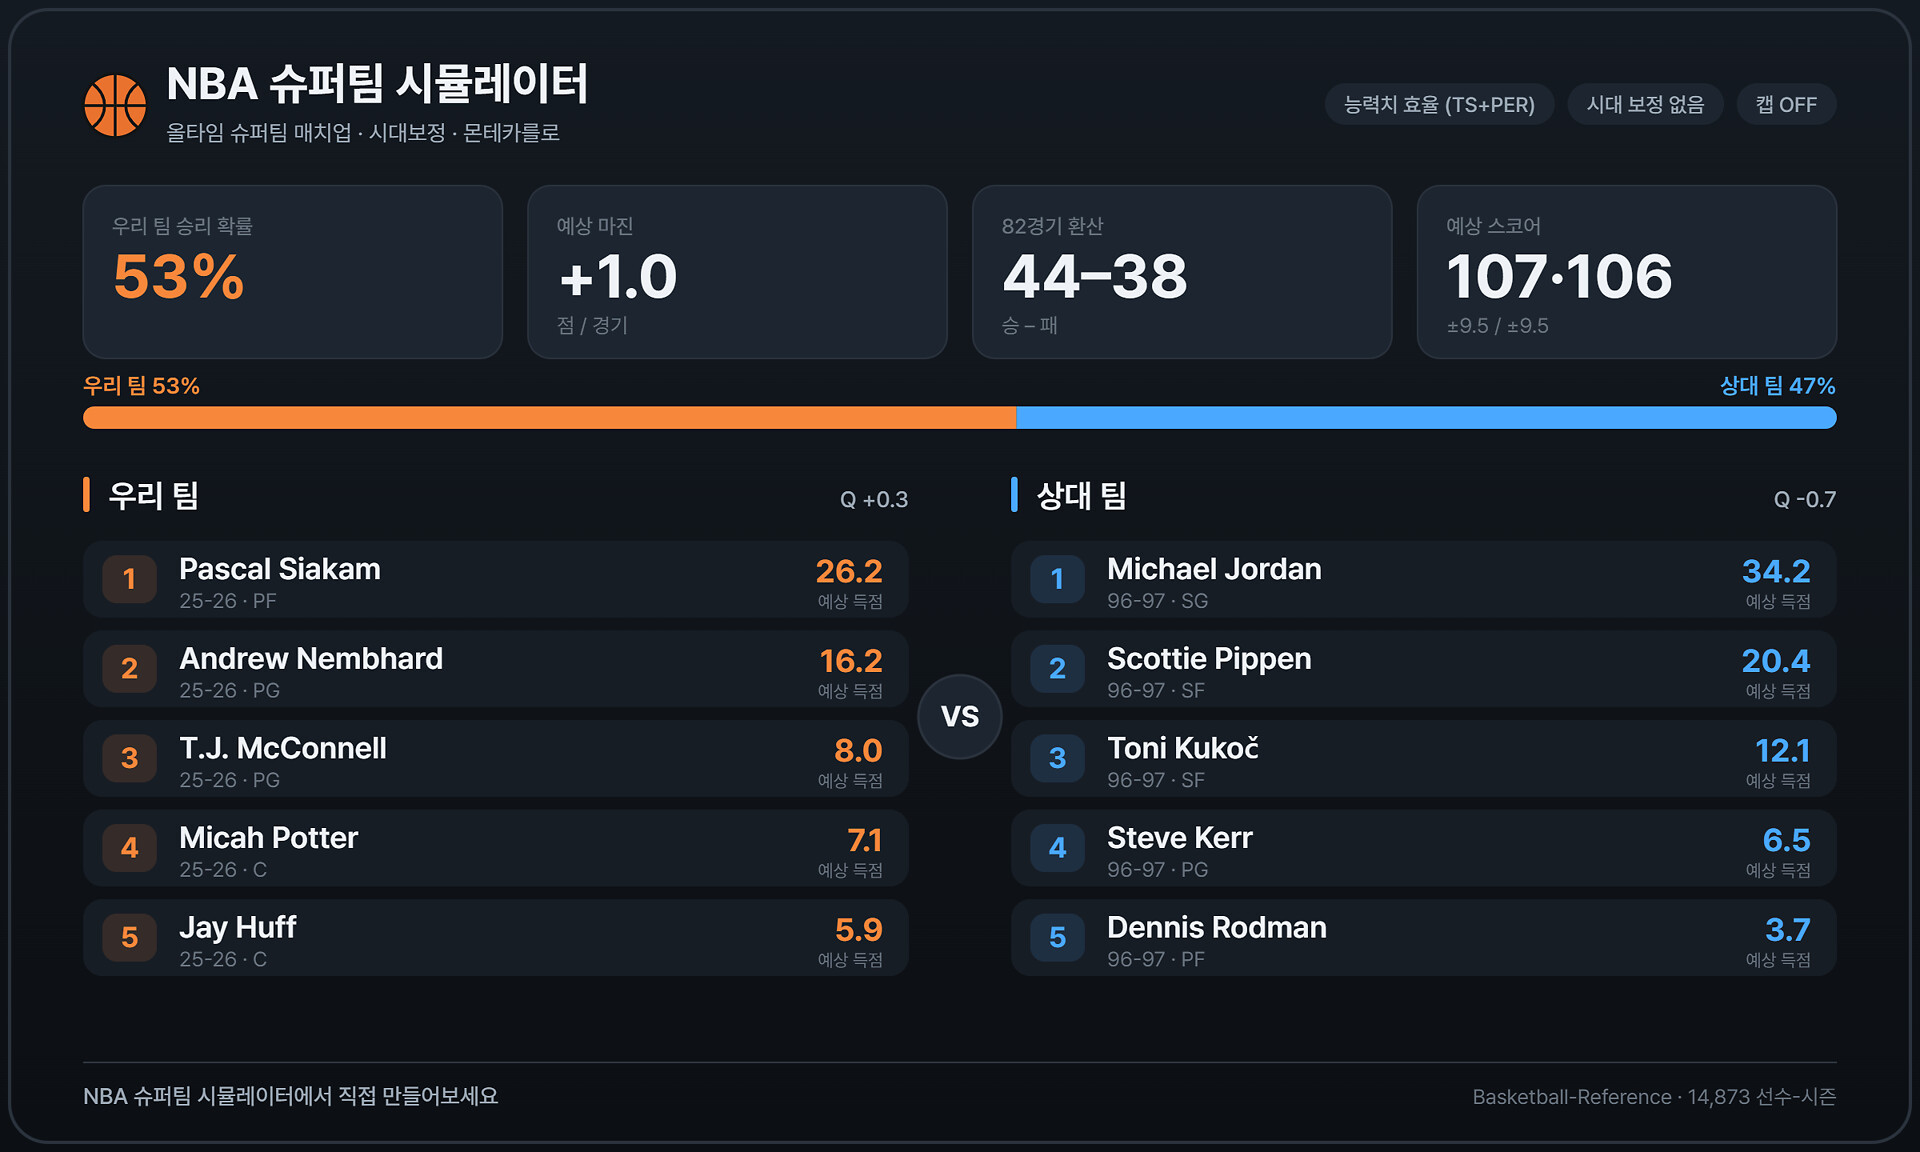Click the 우리 팀 승리 확률 53% card

[293, 272]
